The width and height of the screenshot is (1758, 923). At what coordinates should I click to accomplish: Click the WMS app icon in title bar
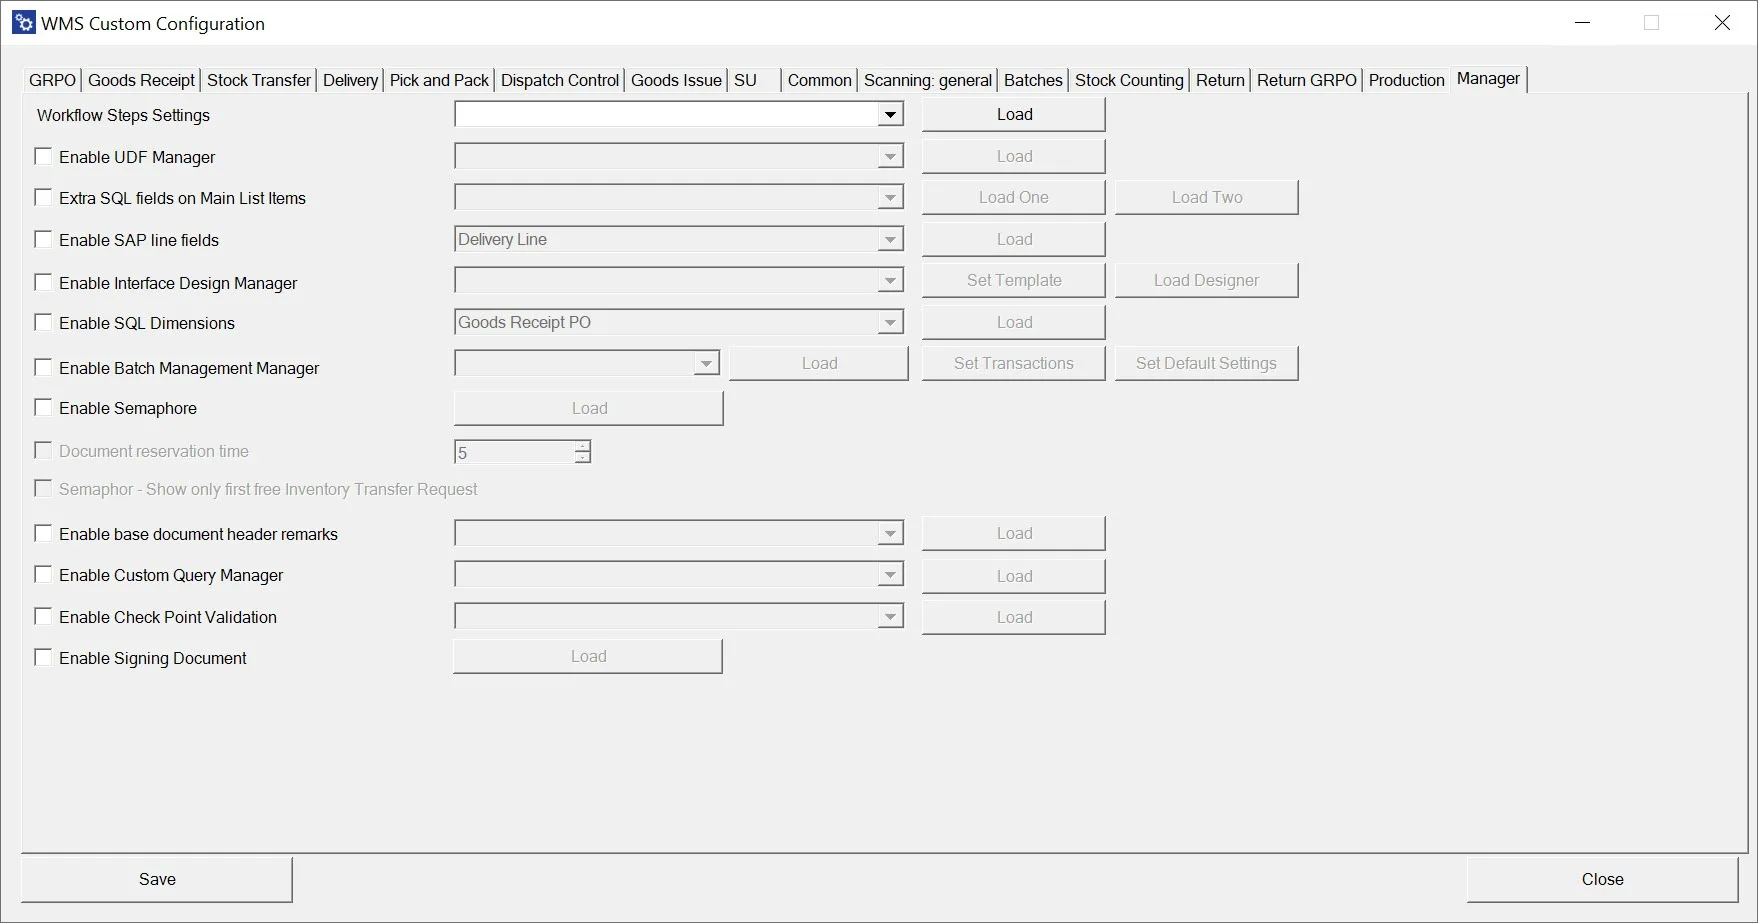[23, 23]
